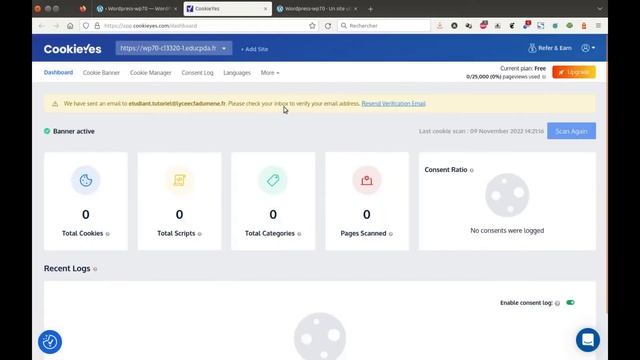Click the Pages Scanned icon

click(367, 180)
